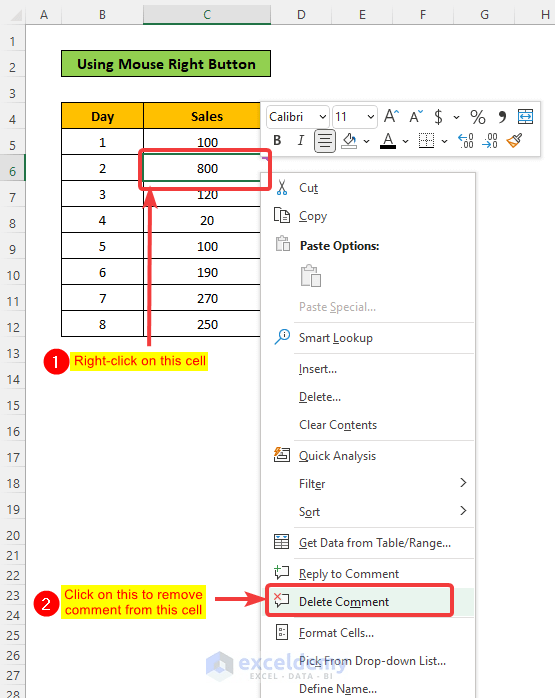555x698 pixels.
Task: Select column E header
Action: (362, 15)
